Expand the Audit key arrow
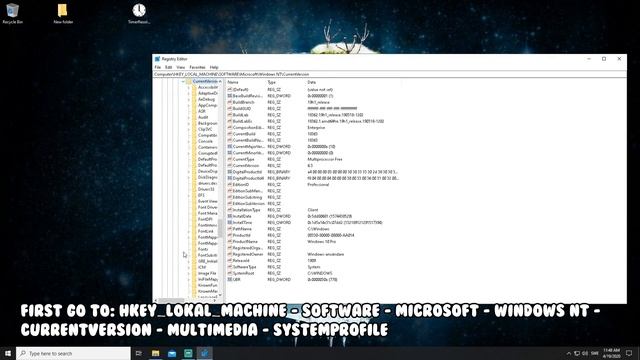The image size is (640, 360). pos(189,117)
